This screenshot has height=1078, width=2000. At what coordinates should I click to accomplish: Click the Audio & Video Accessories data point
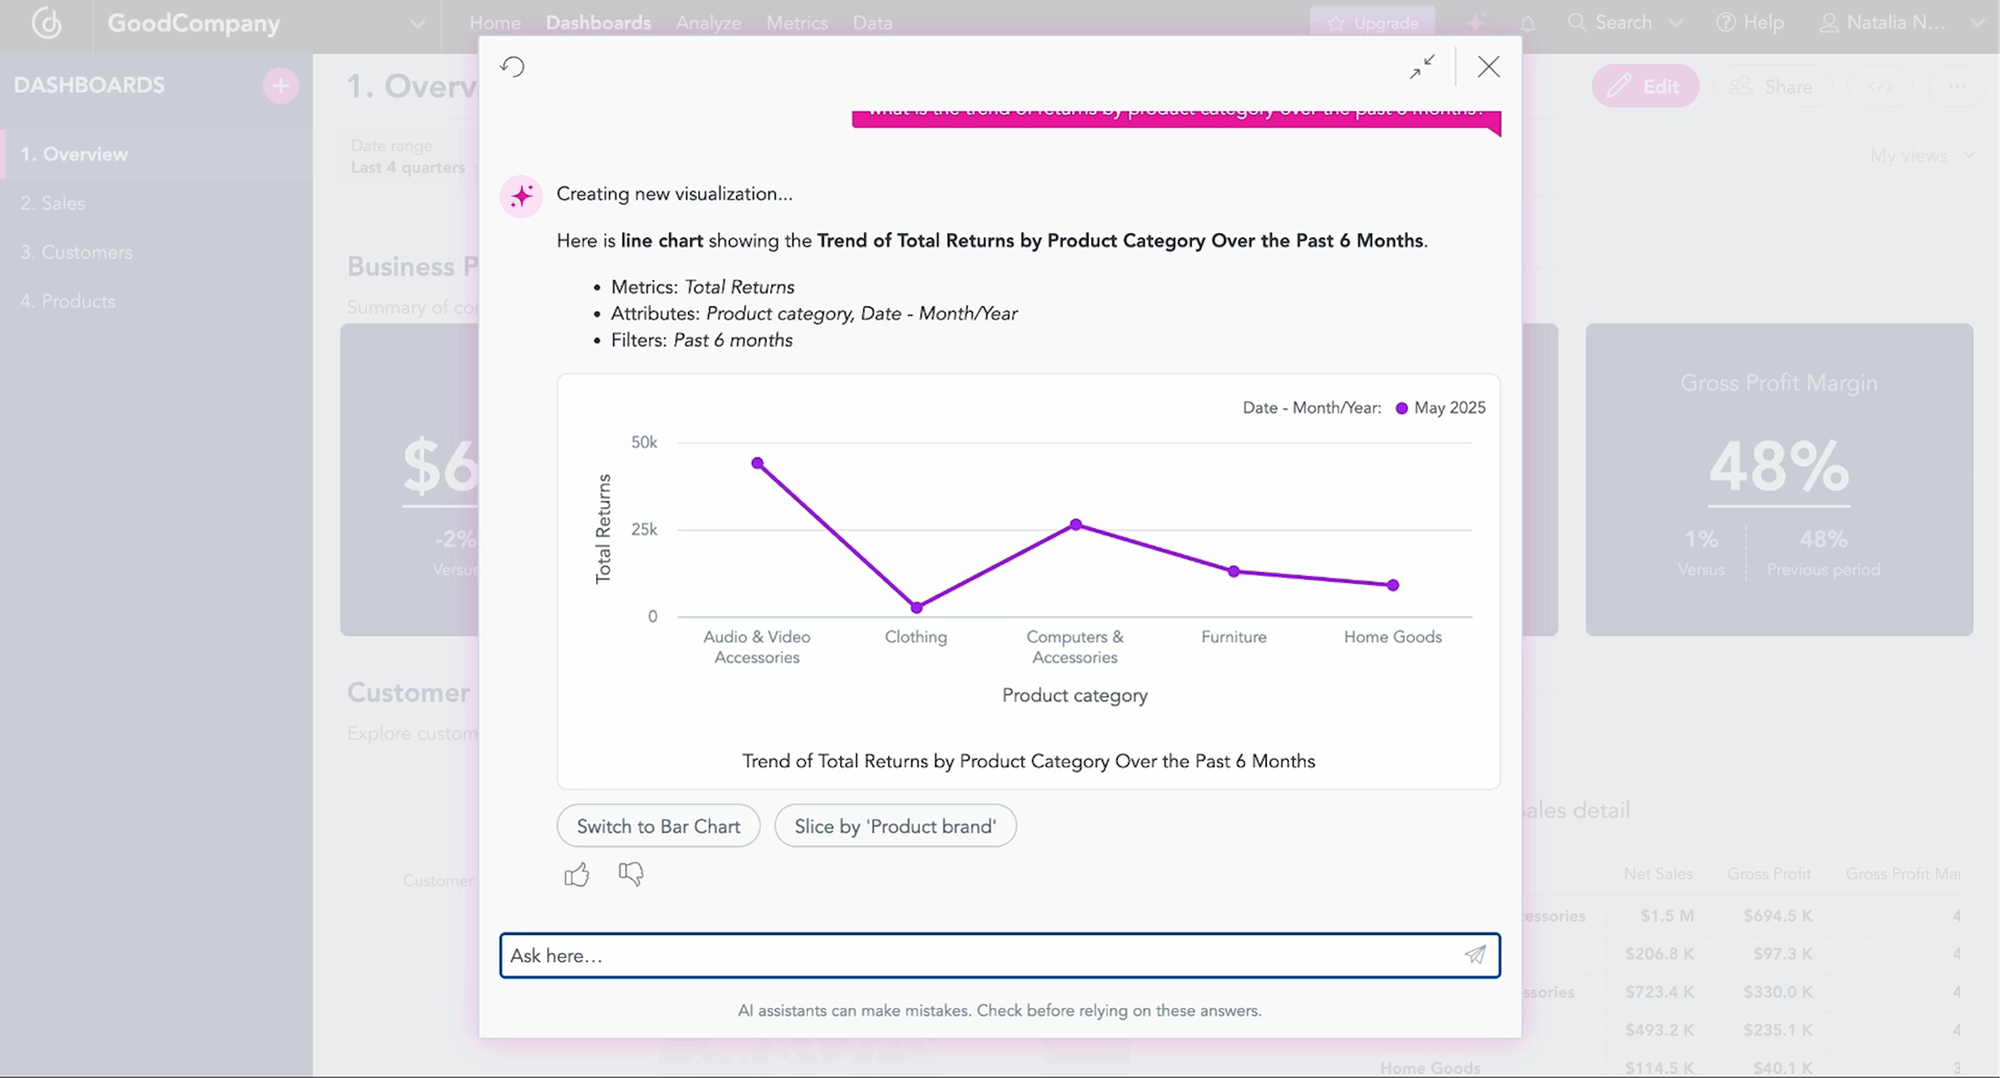point(757,463)
